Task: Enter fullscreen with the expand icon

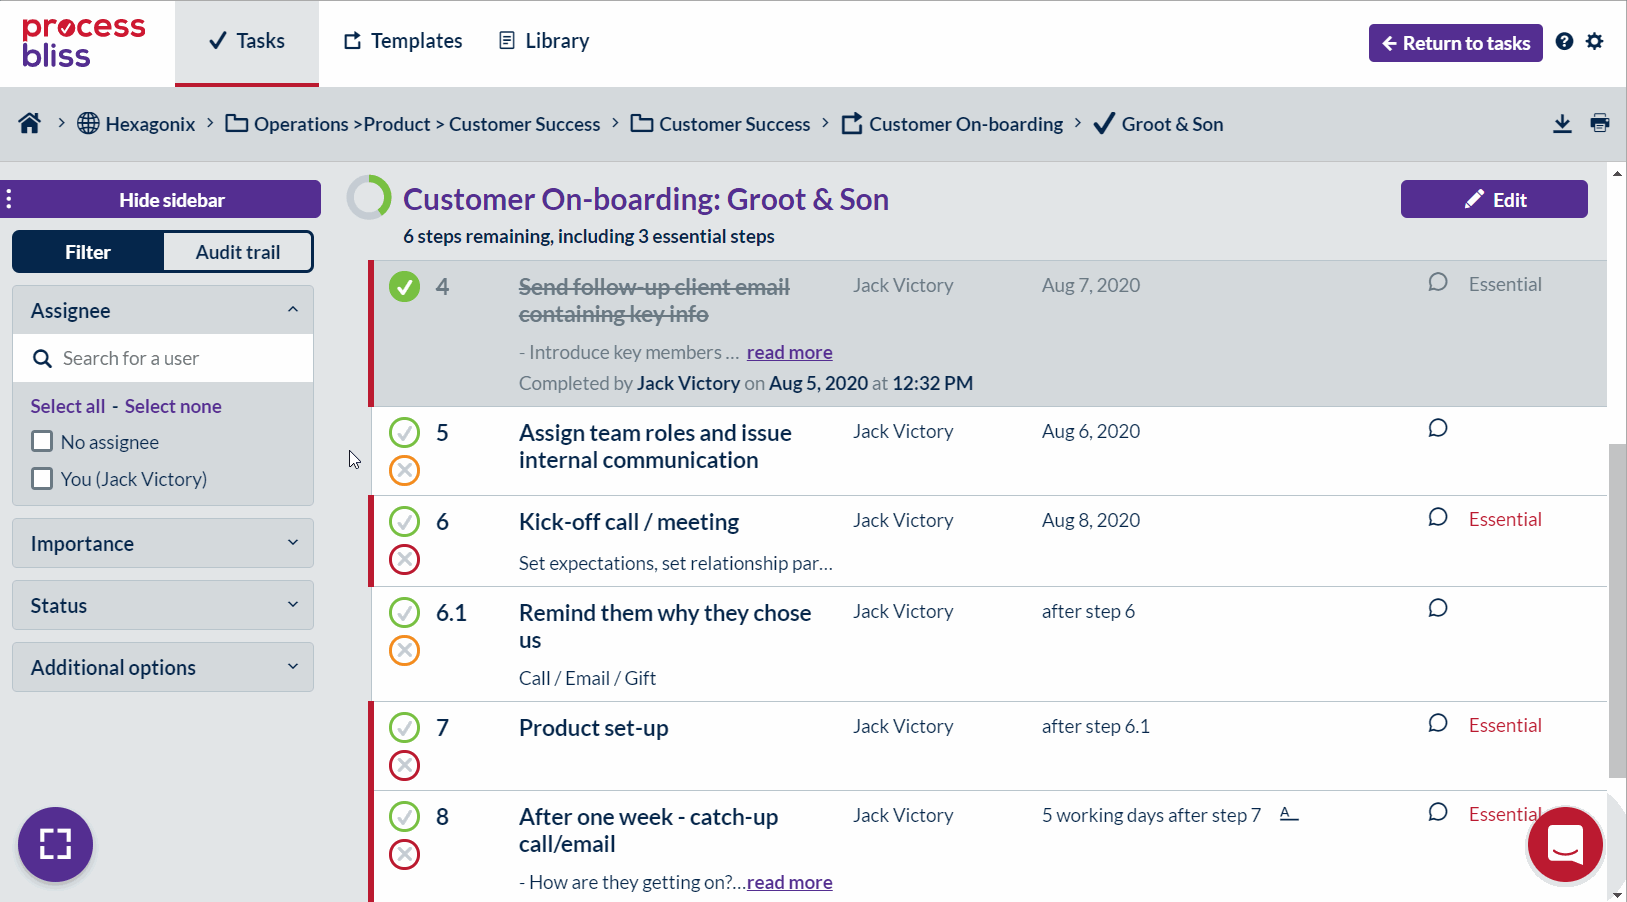Action: coord(55,844)
